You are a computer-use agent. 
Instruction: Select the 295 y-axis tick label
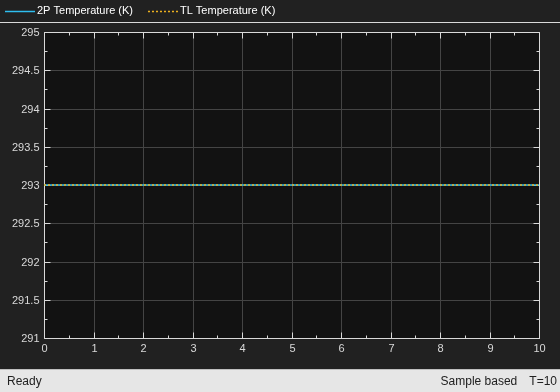(x=30, y=32)
